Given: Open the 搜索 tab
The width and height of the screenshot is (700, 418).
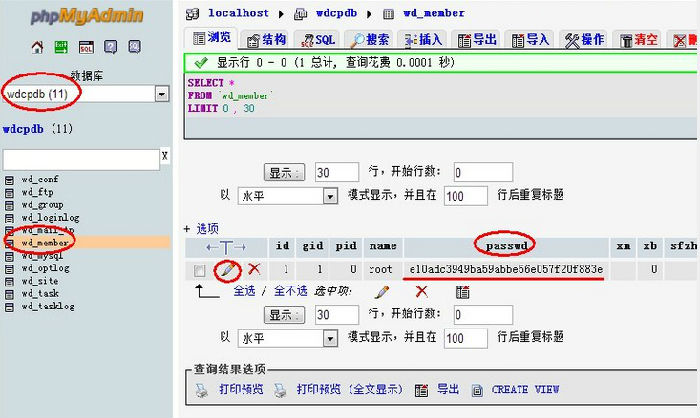Looking at the screenshot, I should click(369, 39).
